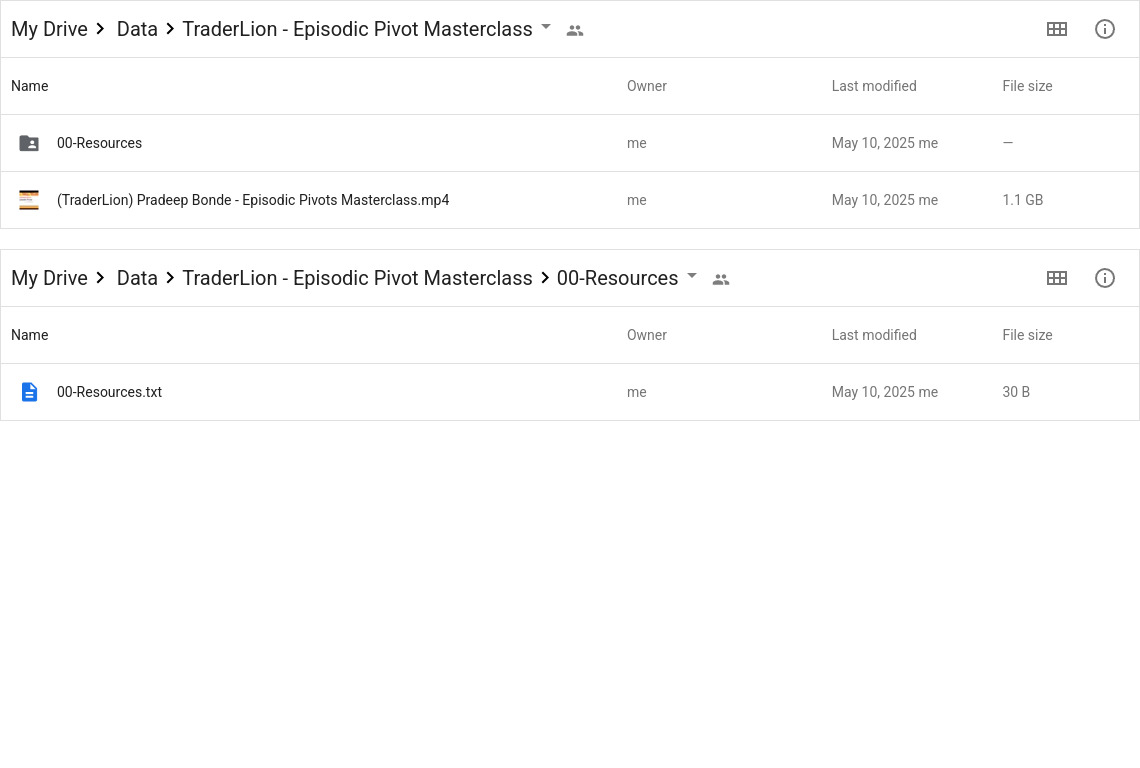Click the modified date of the 00-Resources.txt row
The height and width of the screenshot is (768, 1140).
click(x=885, y=392)
